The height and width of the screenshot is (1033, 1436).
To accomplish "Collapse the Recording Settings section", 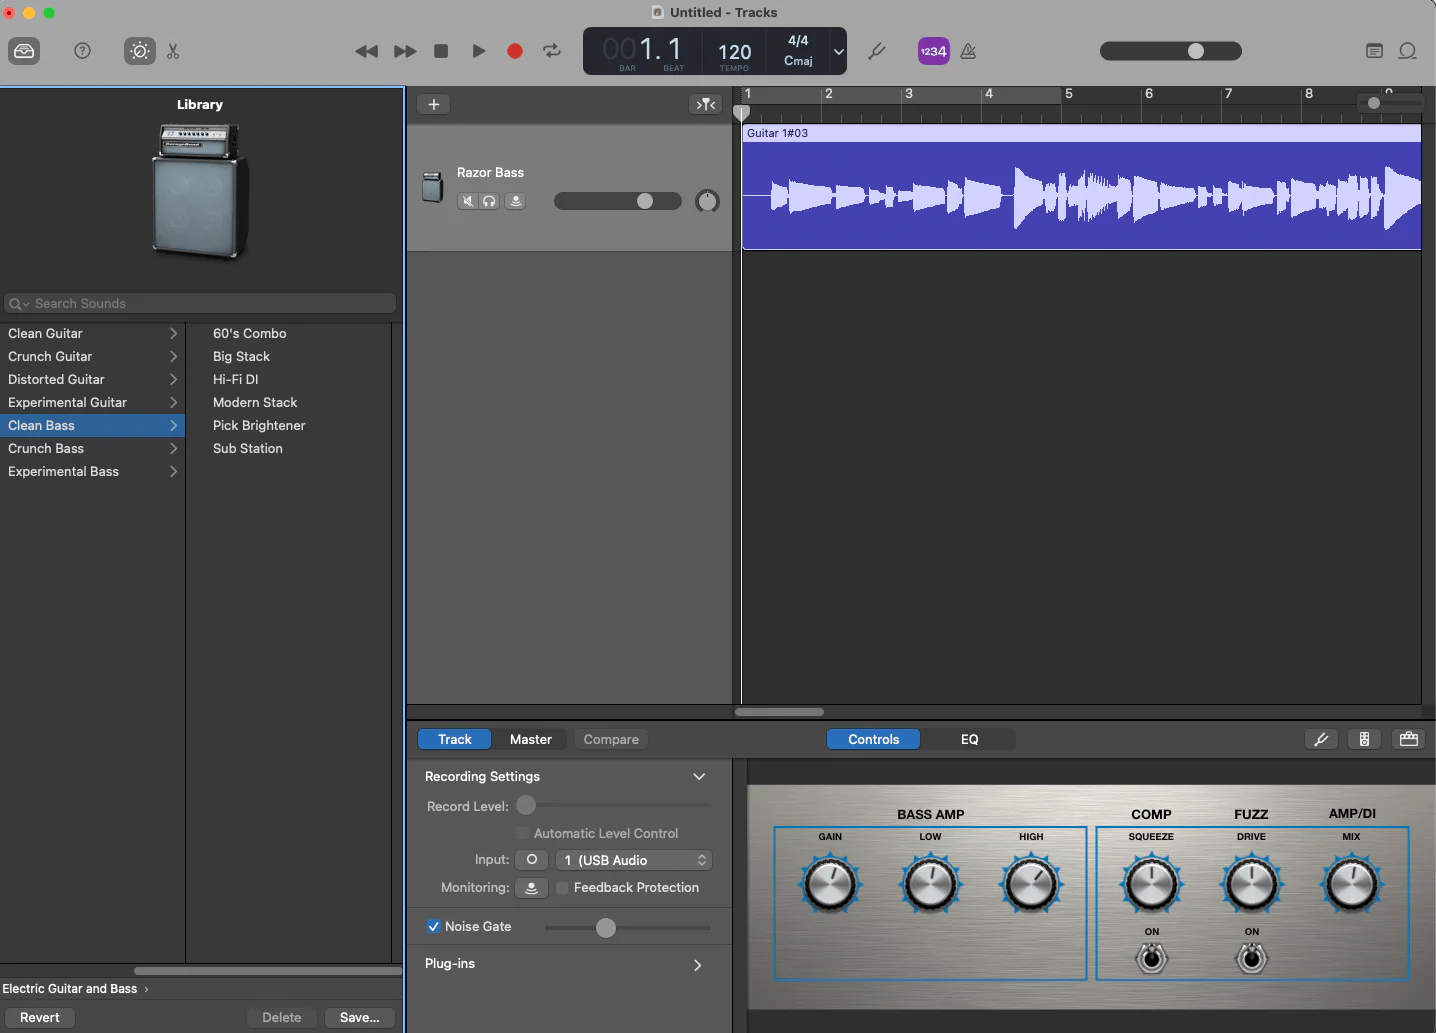I will [x=699, y=777].
